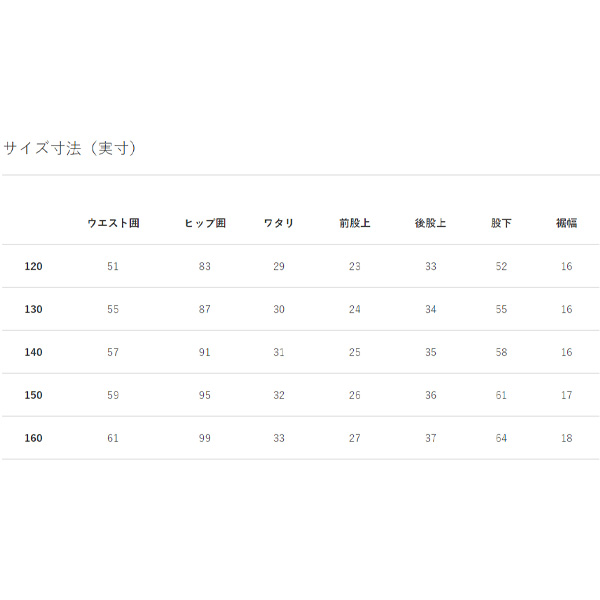Screen dimensions: 600x600
Task: Select the 裾幅 column header
Action: (567, 223)
